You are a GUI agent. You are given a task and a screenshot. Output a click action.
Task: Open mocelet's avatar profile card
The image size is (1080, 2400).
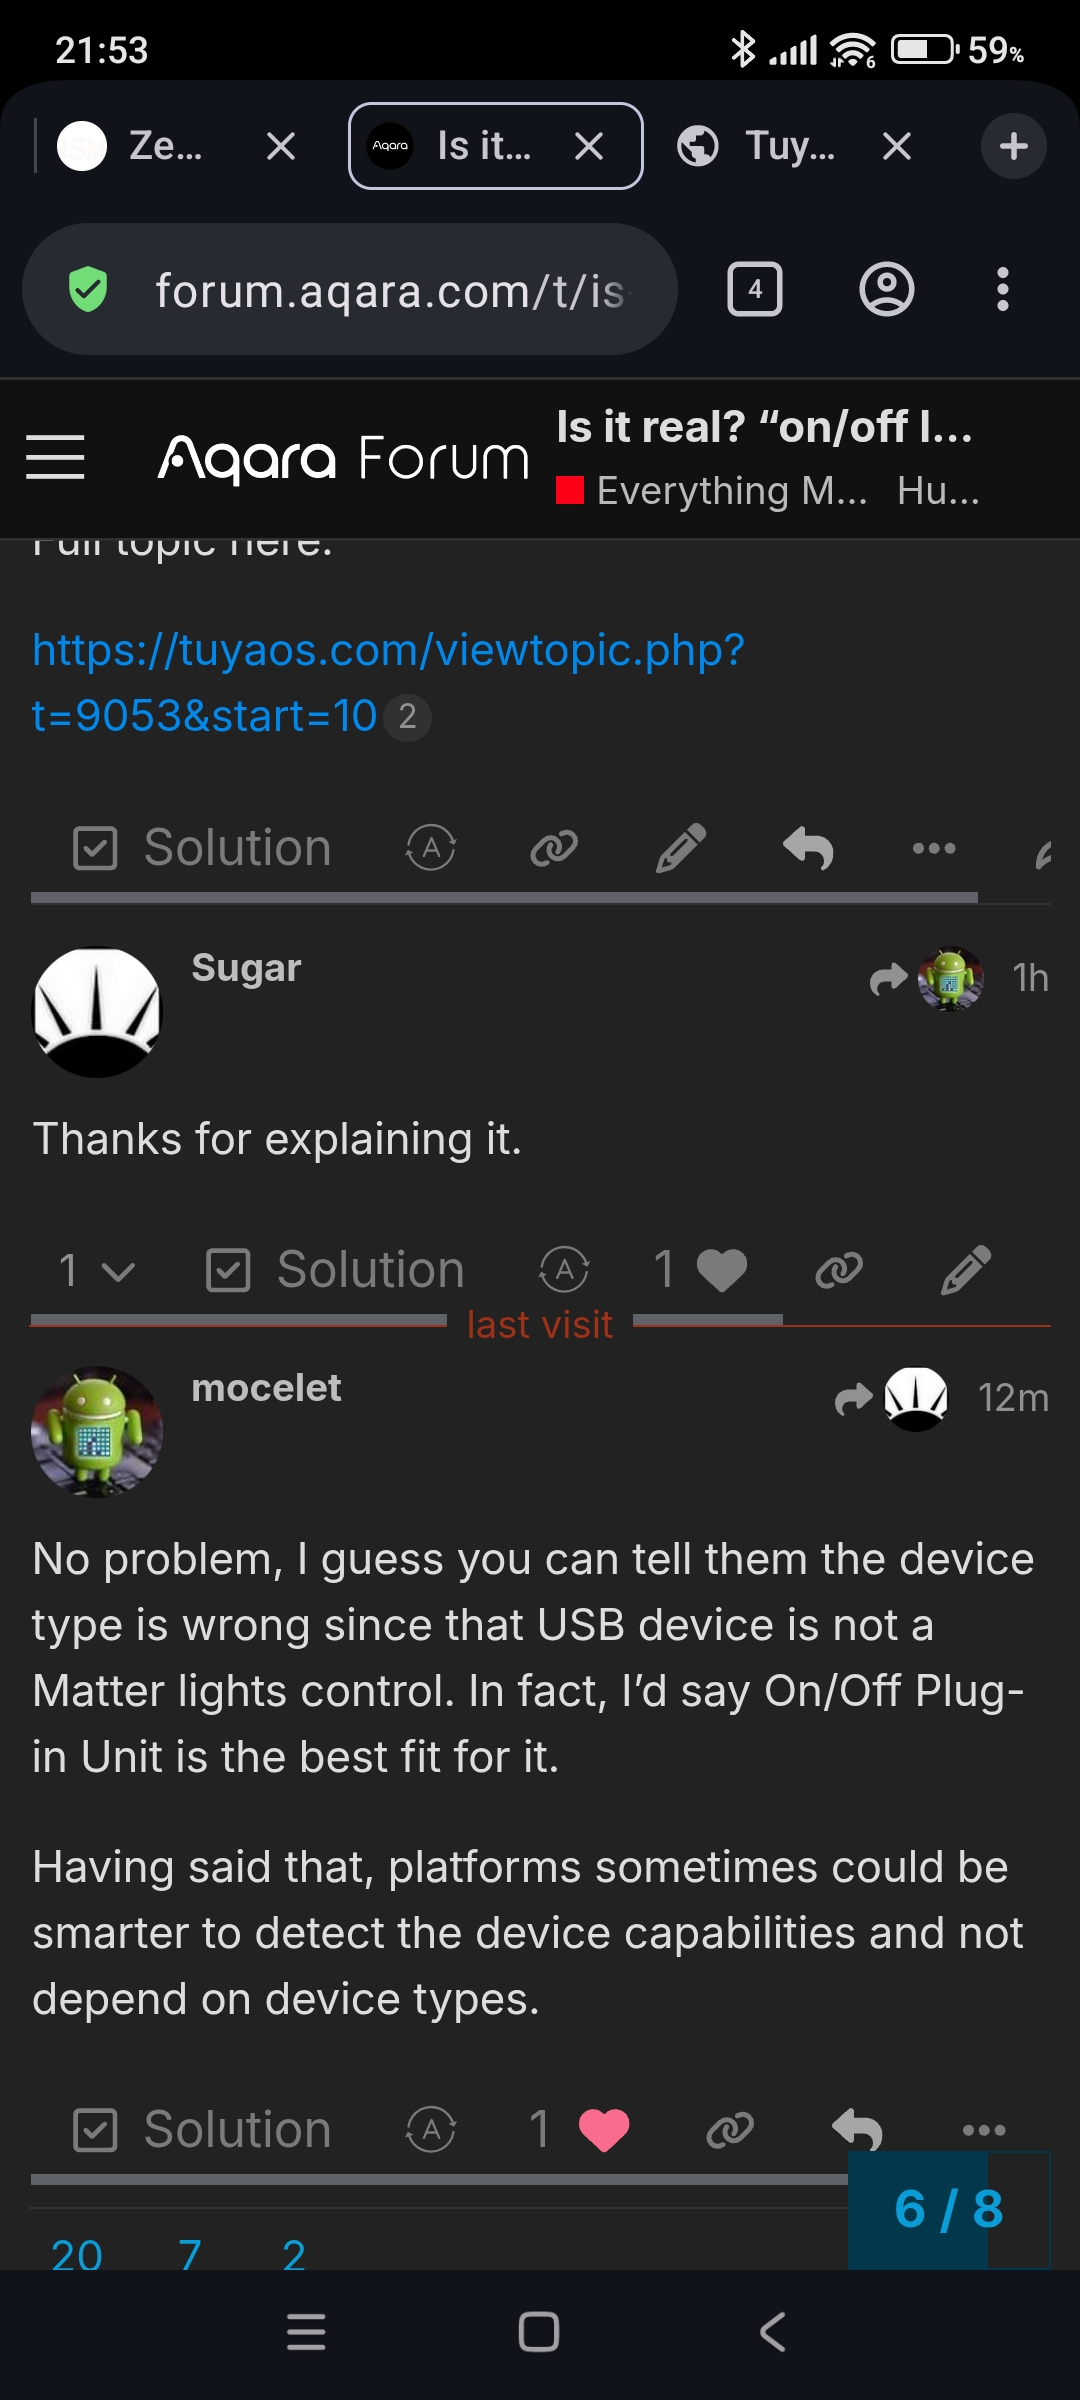95,1432
